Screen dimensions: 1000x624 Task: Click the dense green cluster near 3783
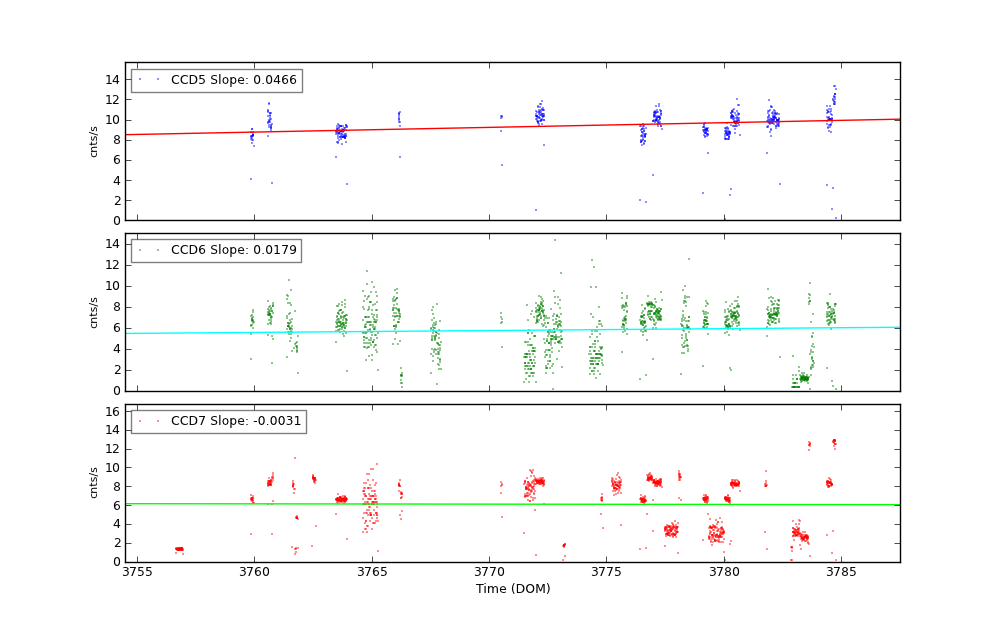tap(801, 379)
